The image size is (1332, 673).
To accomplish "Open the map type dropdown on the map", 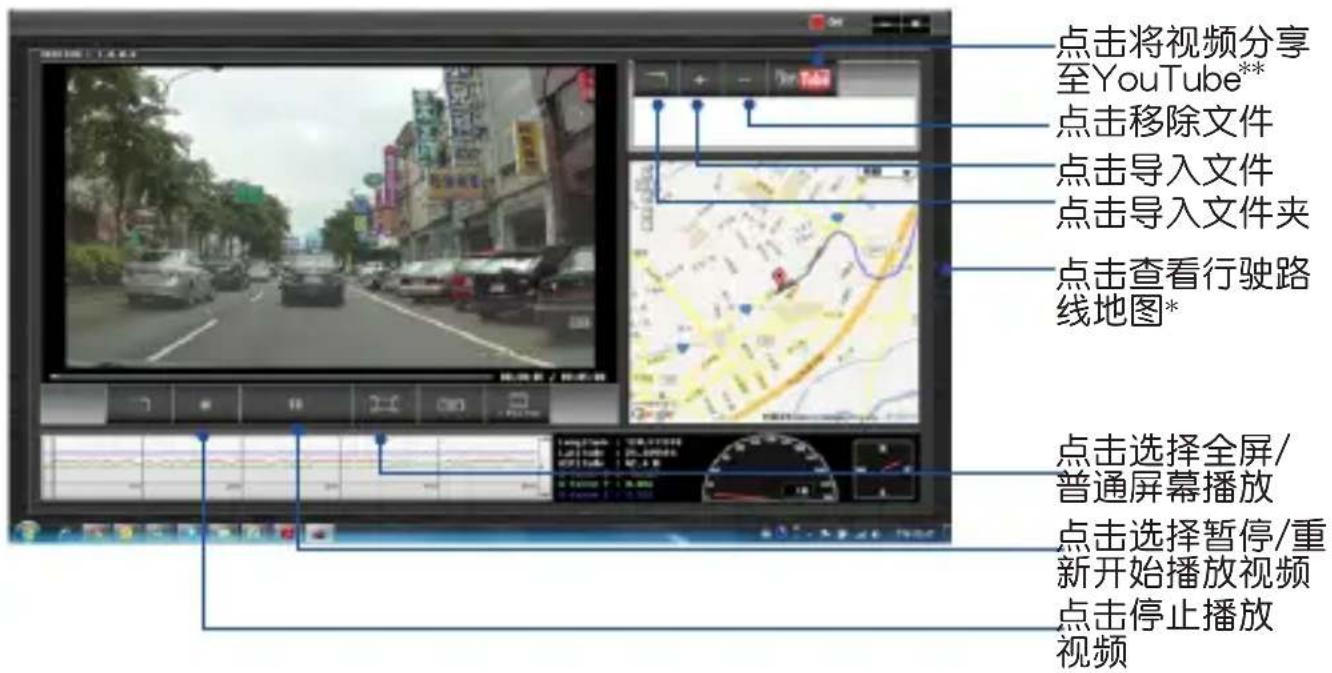I will [x=890, y=172].
